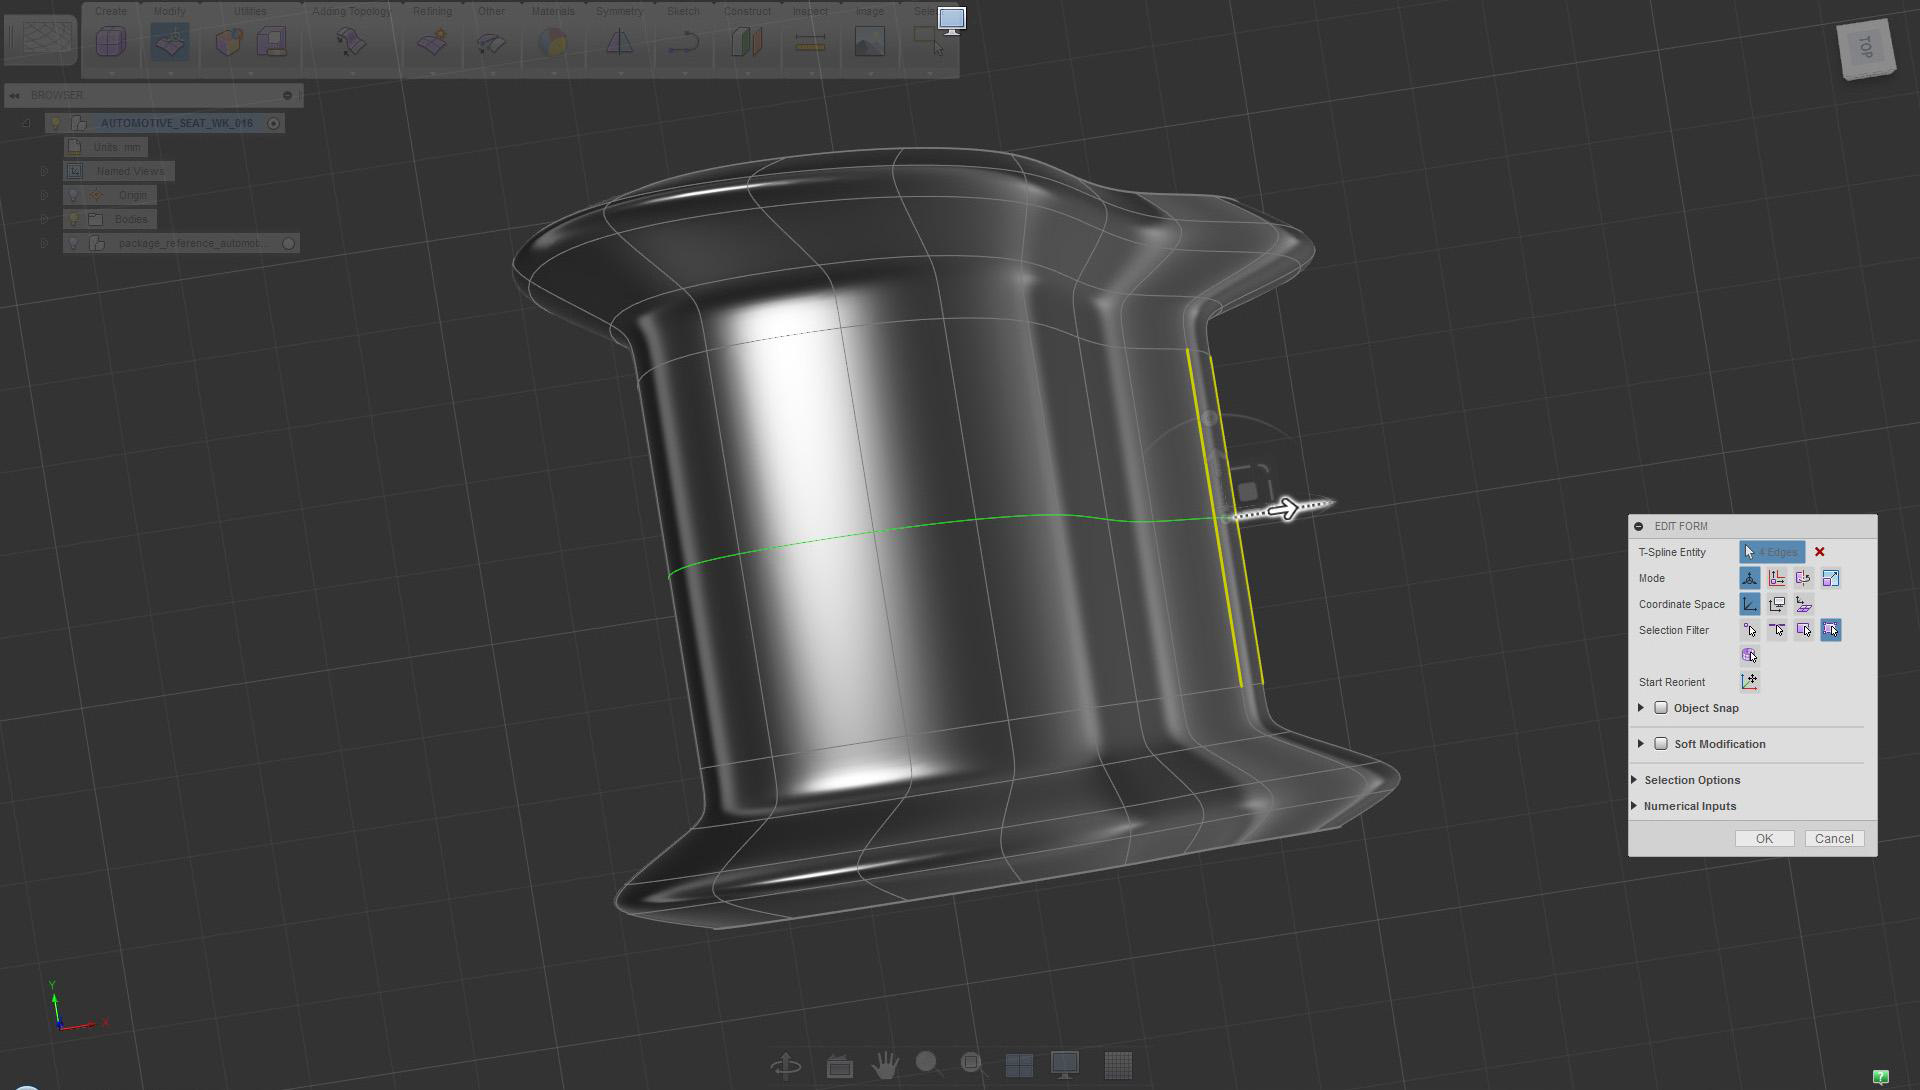Choose the Rotation mode icon

point(1804,578)
